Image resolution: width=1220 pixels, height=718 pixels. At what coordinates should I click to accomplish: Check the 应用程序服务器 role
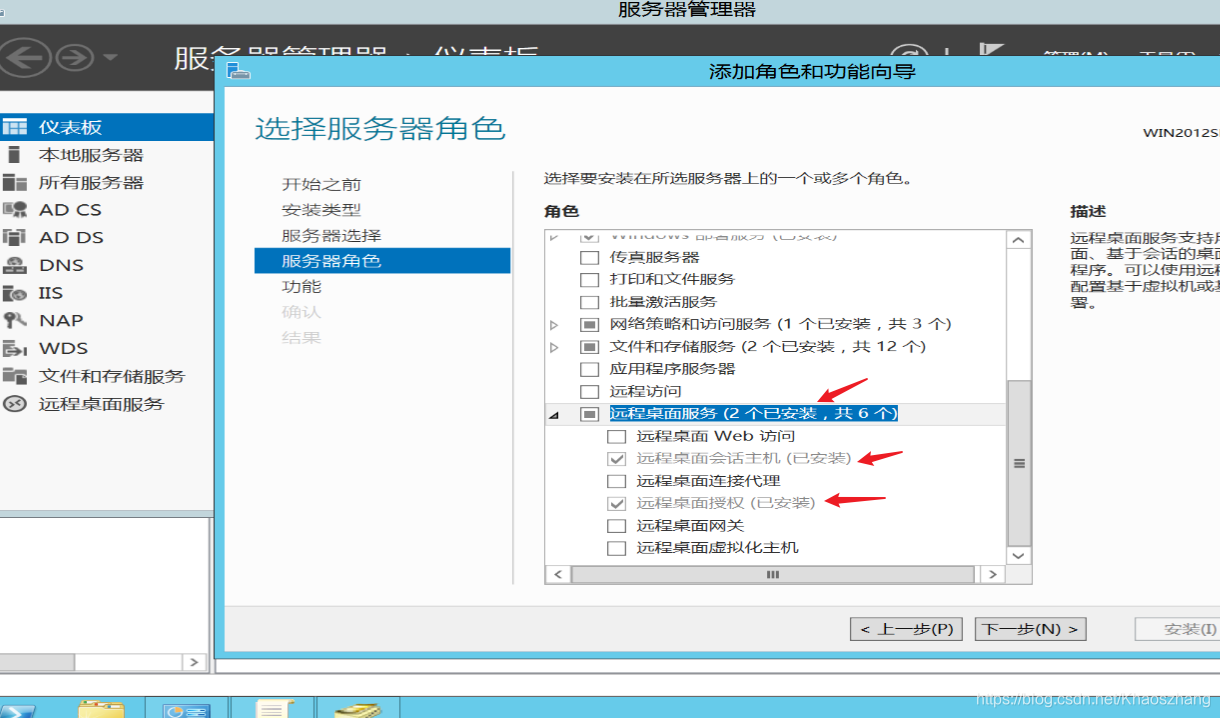pos(589,369)
